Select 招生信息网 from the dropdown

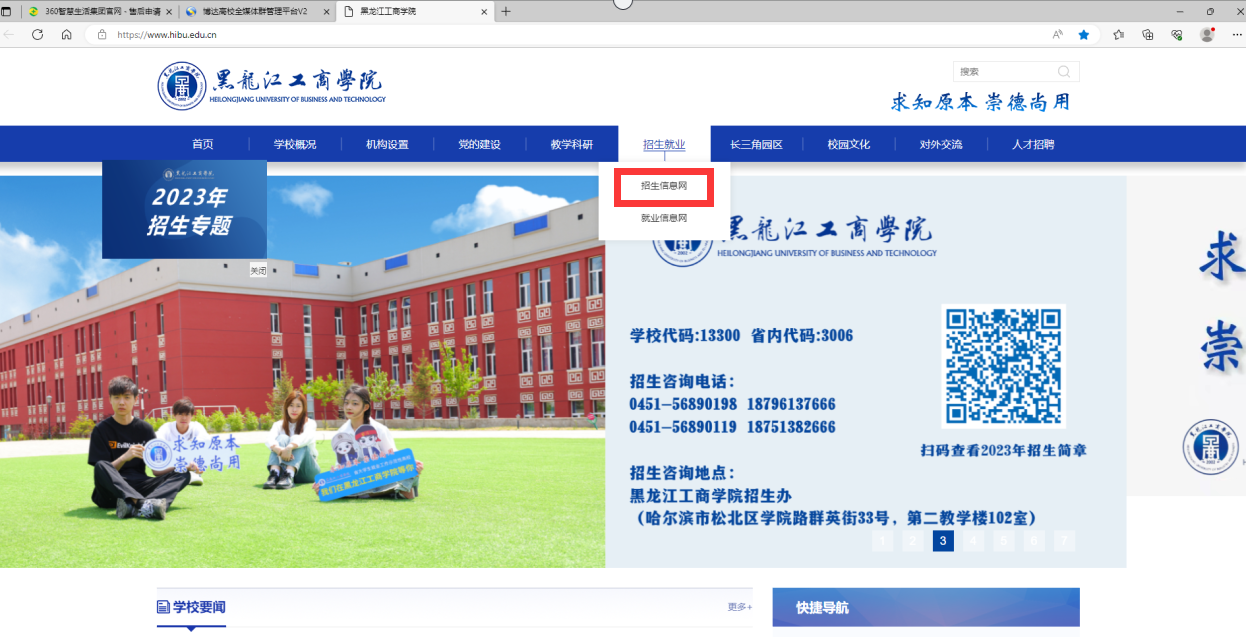664,186
